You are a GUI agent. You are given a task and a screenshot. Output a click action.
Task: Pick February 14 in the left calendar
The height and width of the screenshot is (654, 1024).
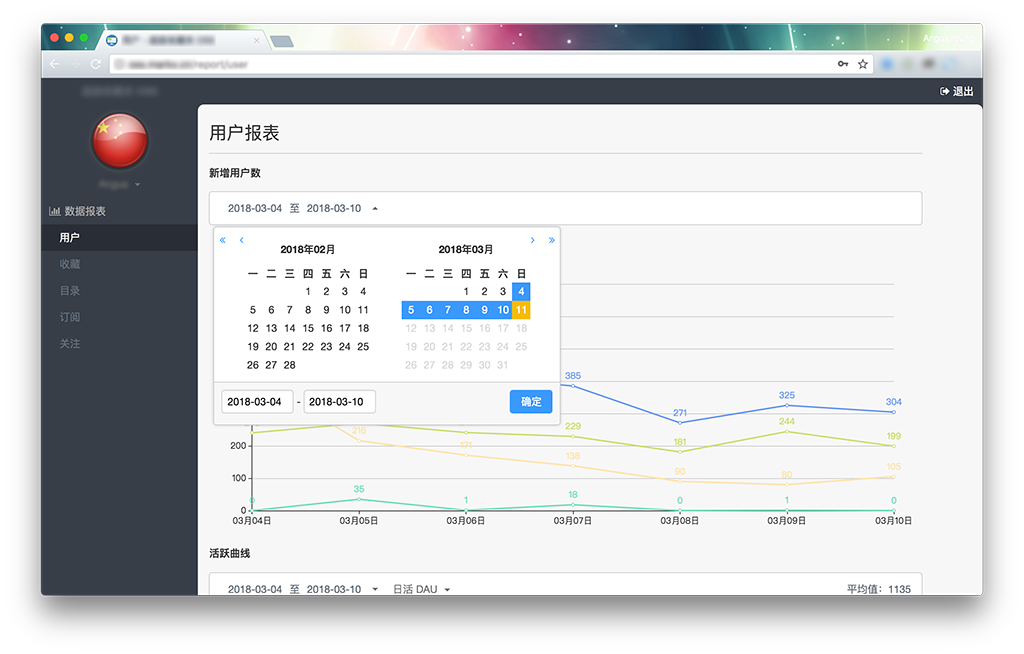coord(289,328)
